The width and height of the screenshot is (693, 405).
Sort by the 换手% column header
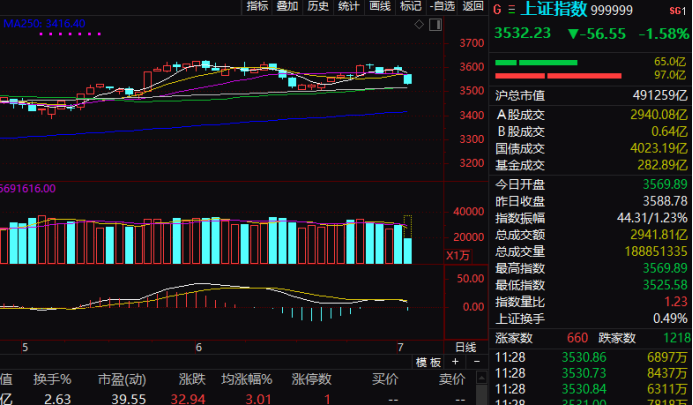click(52, 379)
